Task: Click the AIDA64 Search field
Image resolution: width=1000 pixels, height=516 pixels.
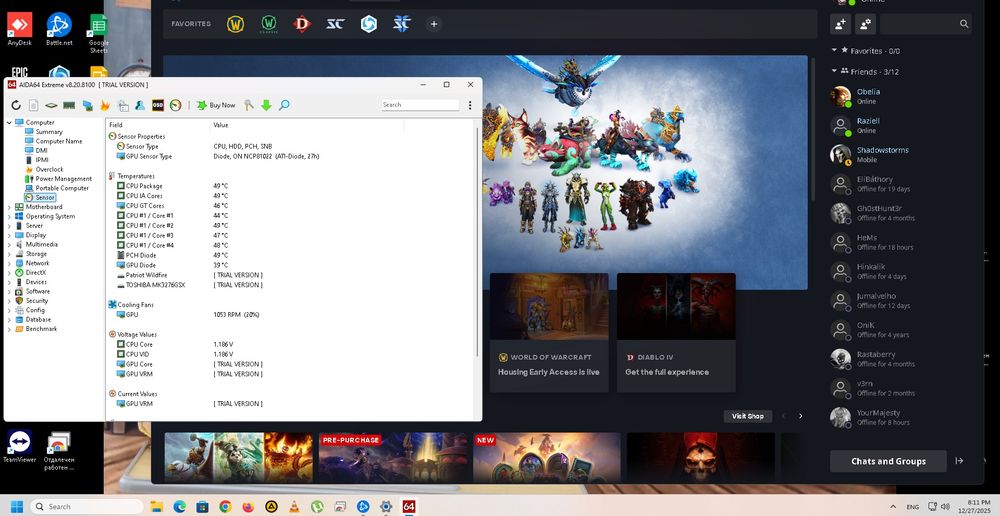Action: (420, 105)
